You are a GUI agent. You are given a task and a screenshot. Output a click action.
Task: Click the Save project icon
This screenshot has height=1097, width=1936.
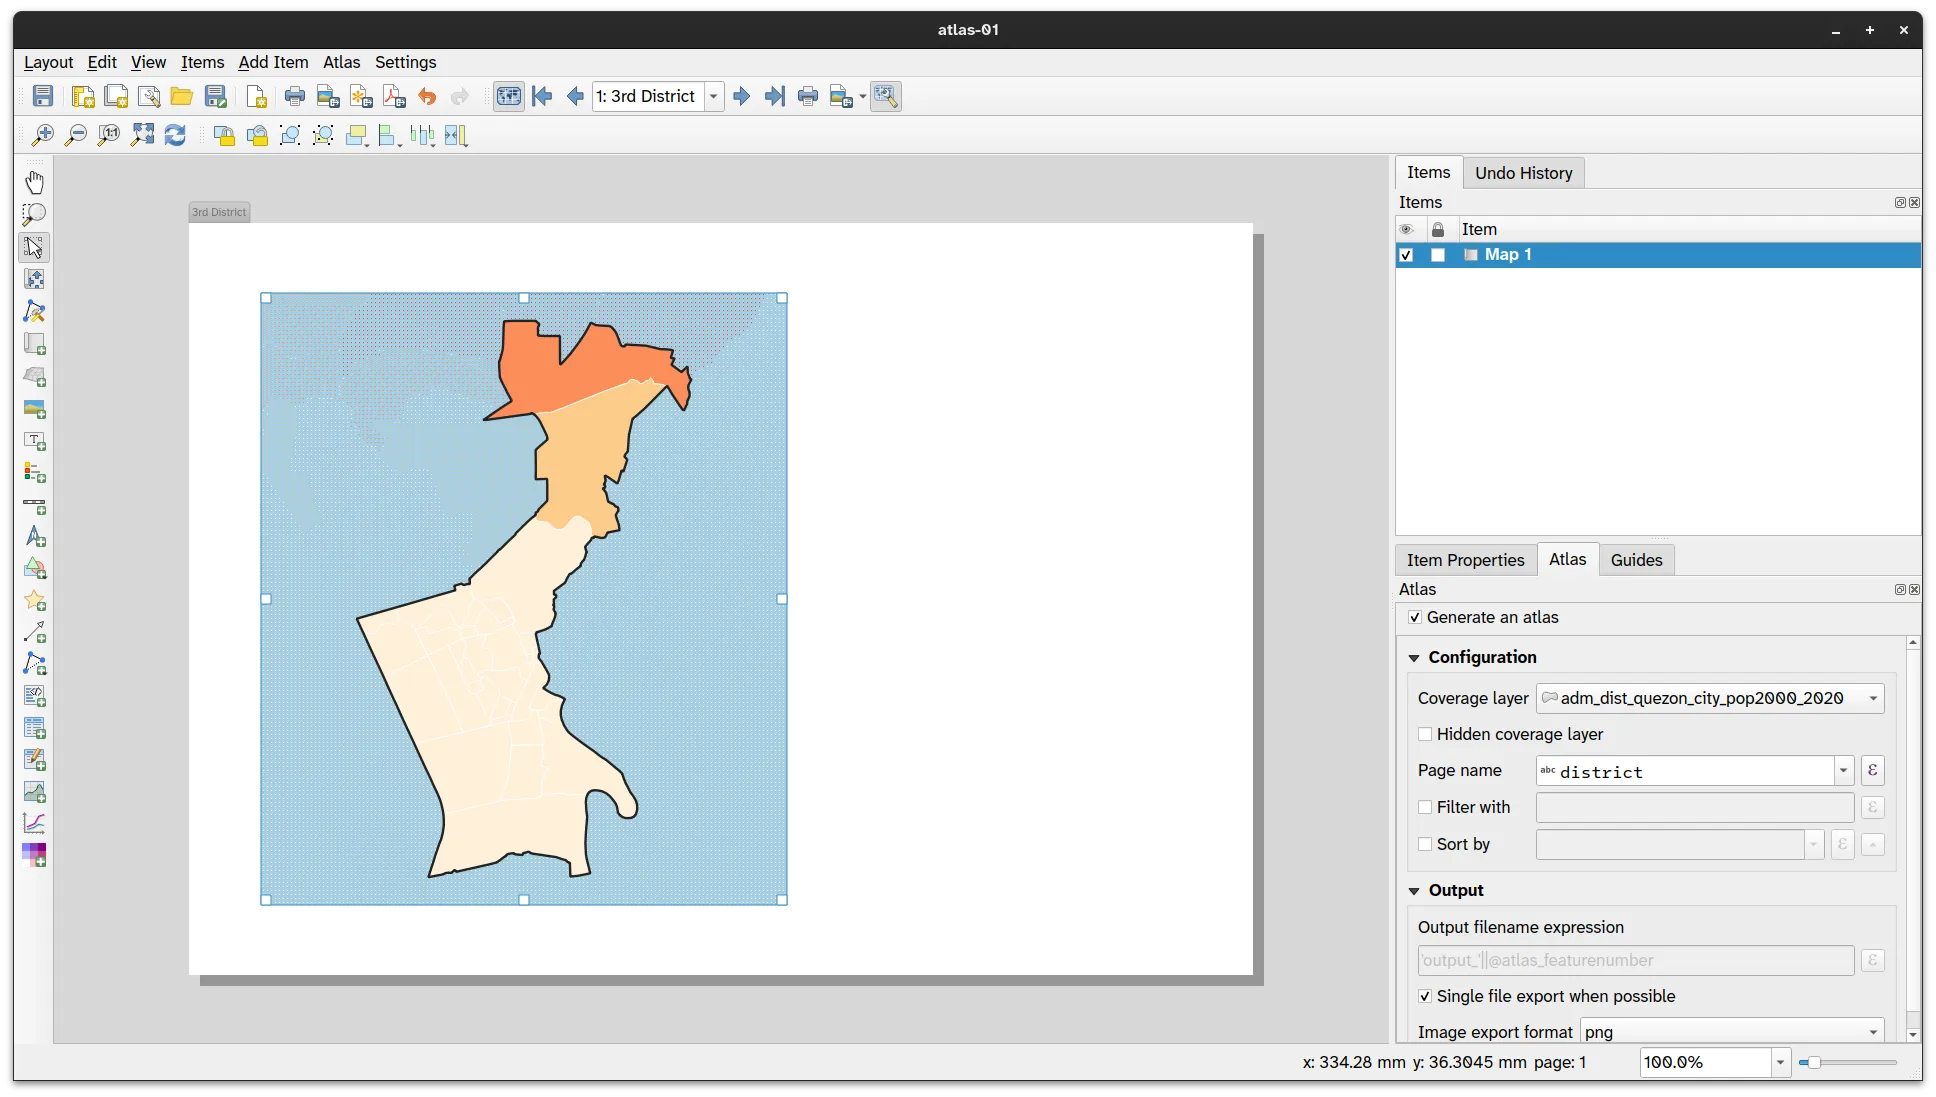click(43, 97)
